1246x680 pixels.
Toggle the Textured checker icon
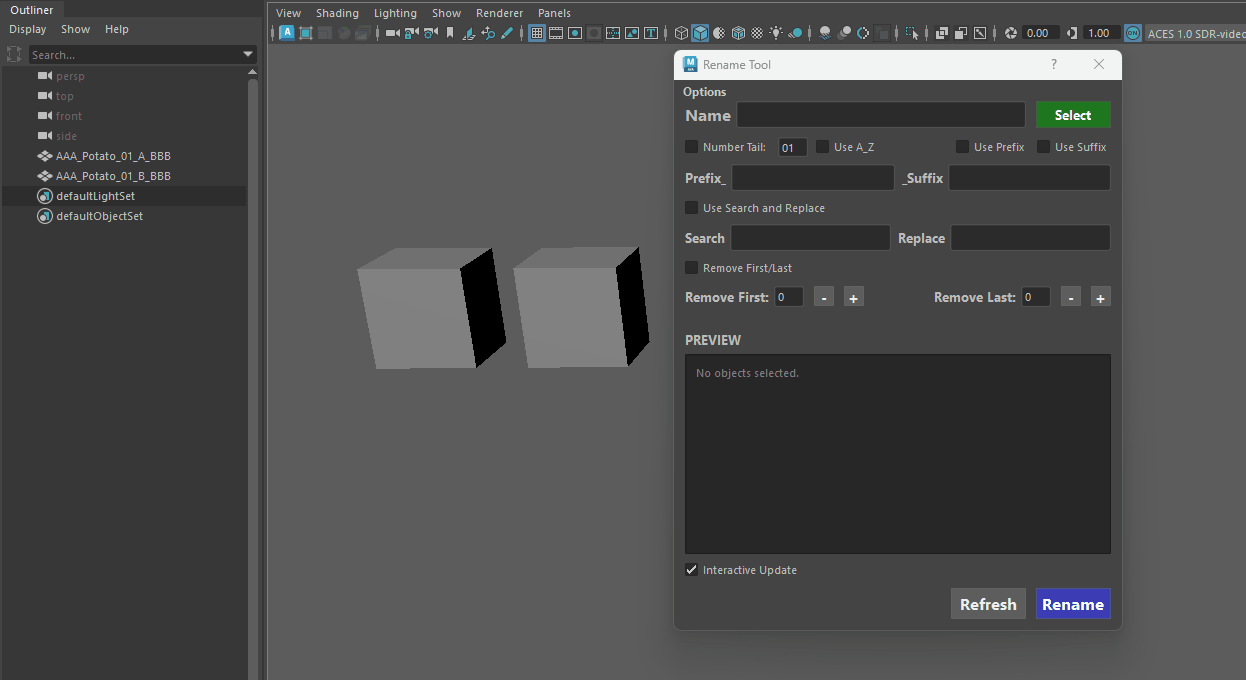click(757, 33)
